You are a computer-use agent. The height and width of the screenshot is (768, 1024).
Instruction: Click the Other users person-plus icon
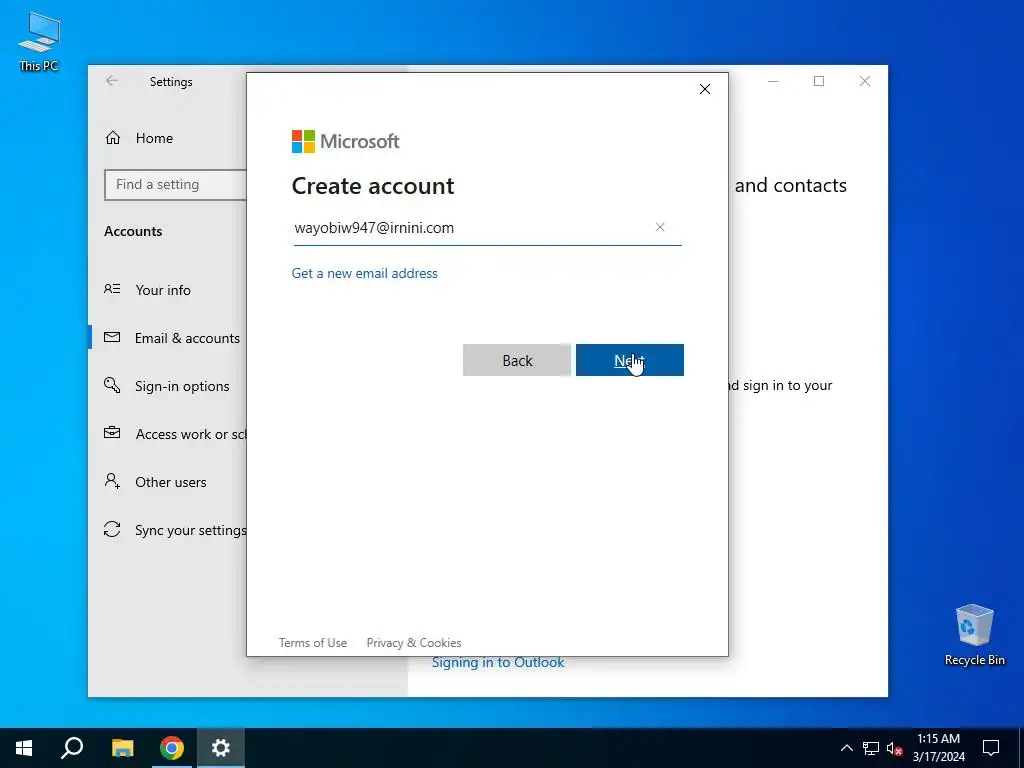click(112, 481)
